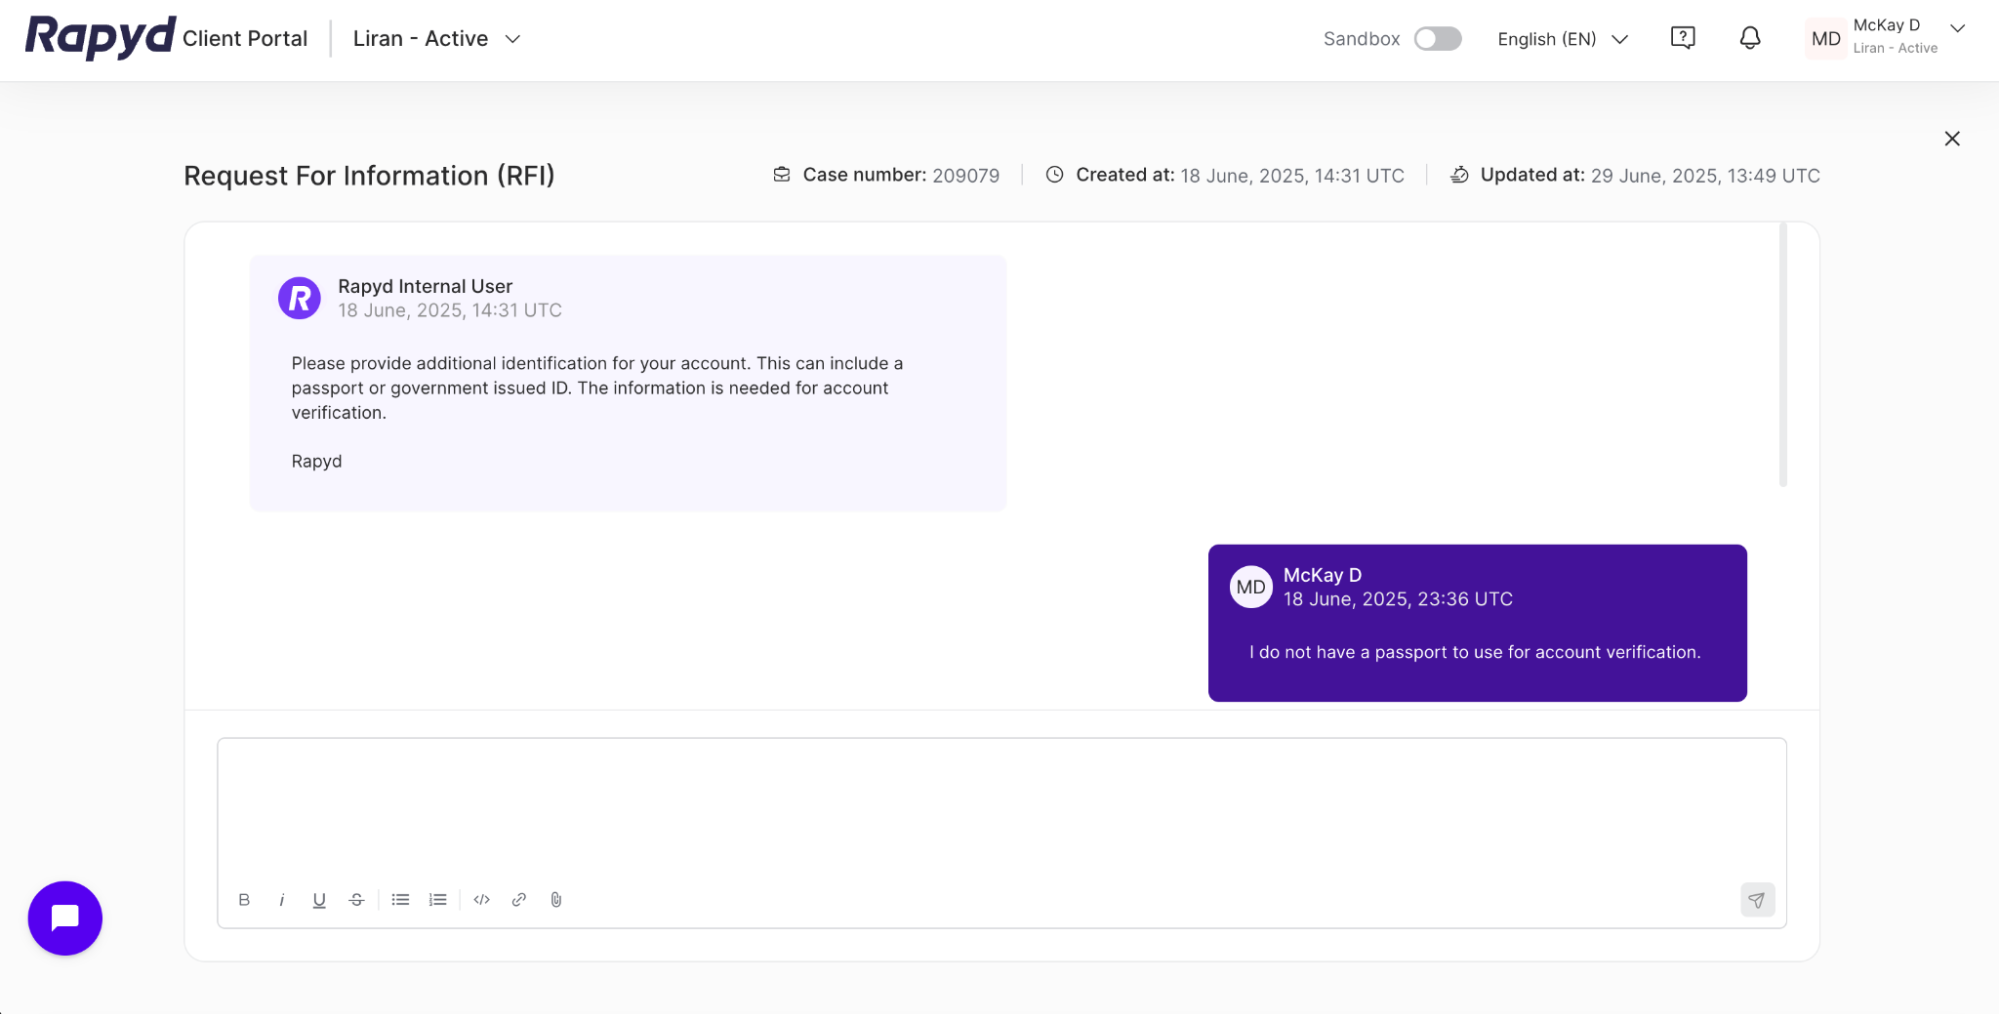Send the reply message
Viewport: 1999px width, 1015px height.
click(x=1757, y=899)
